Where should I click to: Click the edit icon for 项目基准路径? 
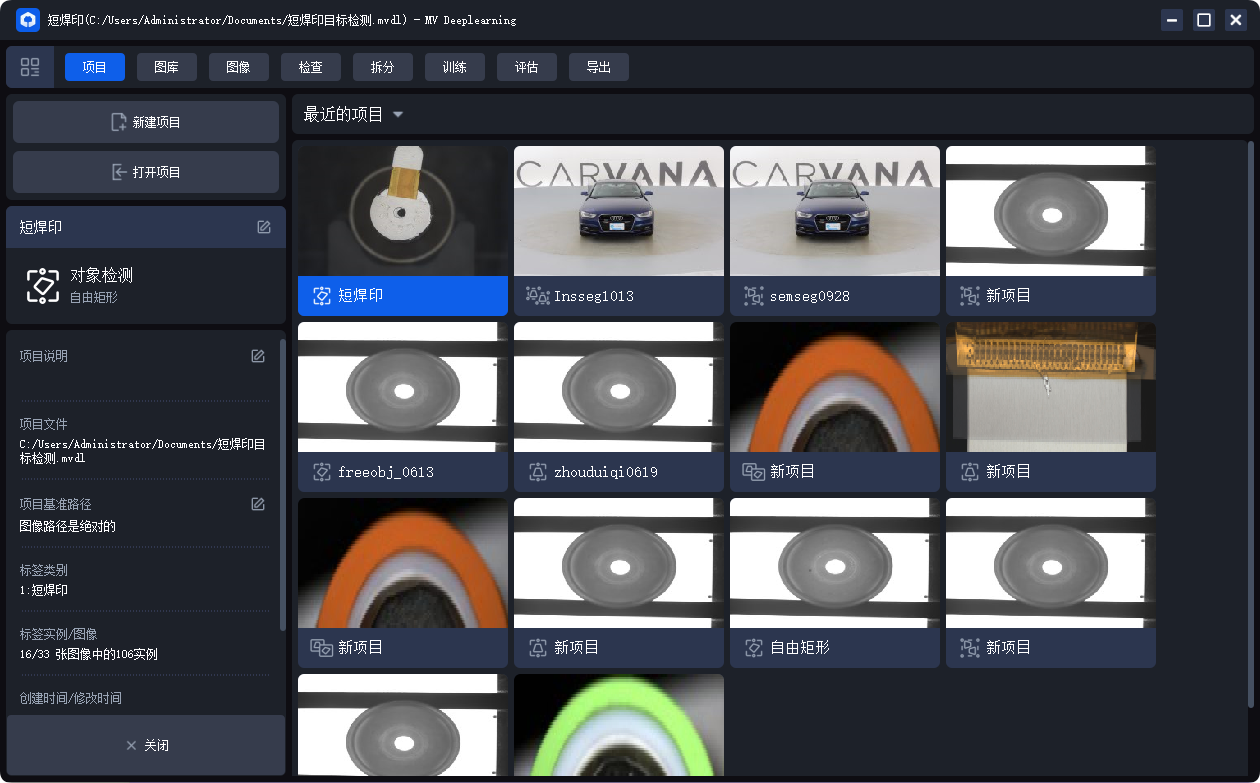pos(258,504)
